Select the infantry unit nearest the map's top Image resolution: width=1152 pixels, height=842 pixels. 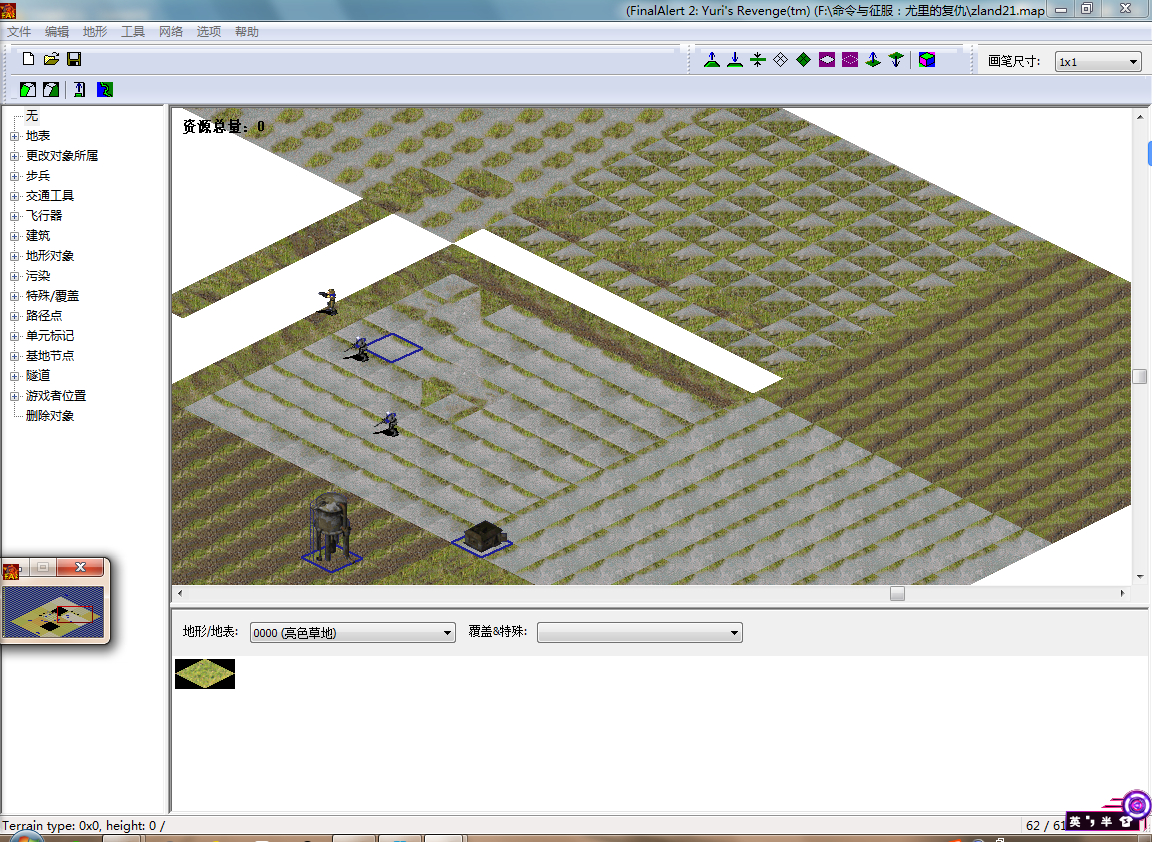(329, 301)
